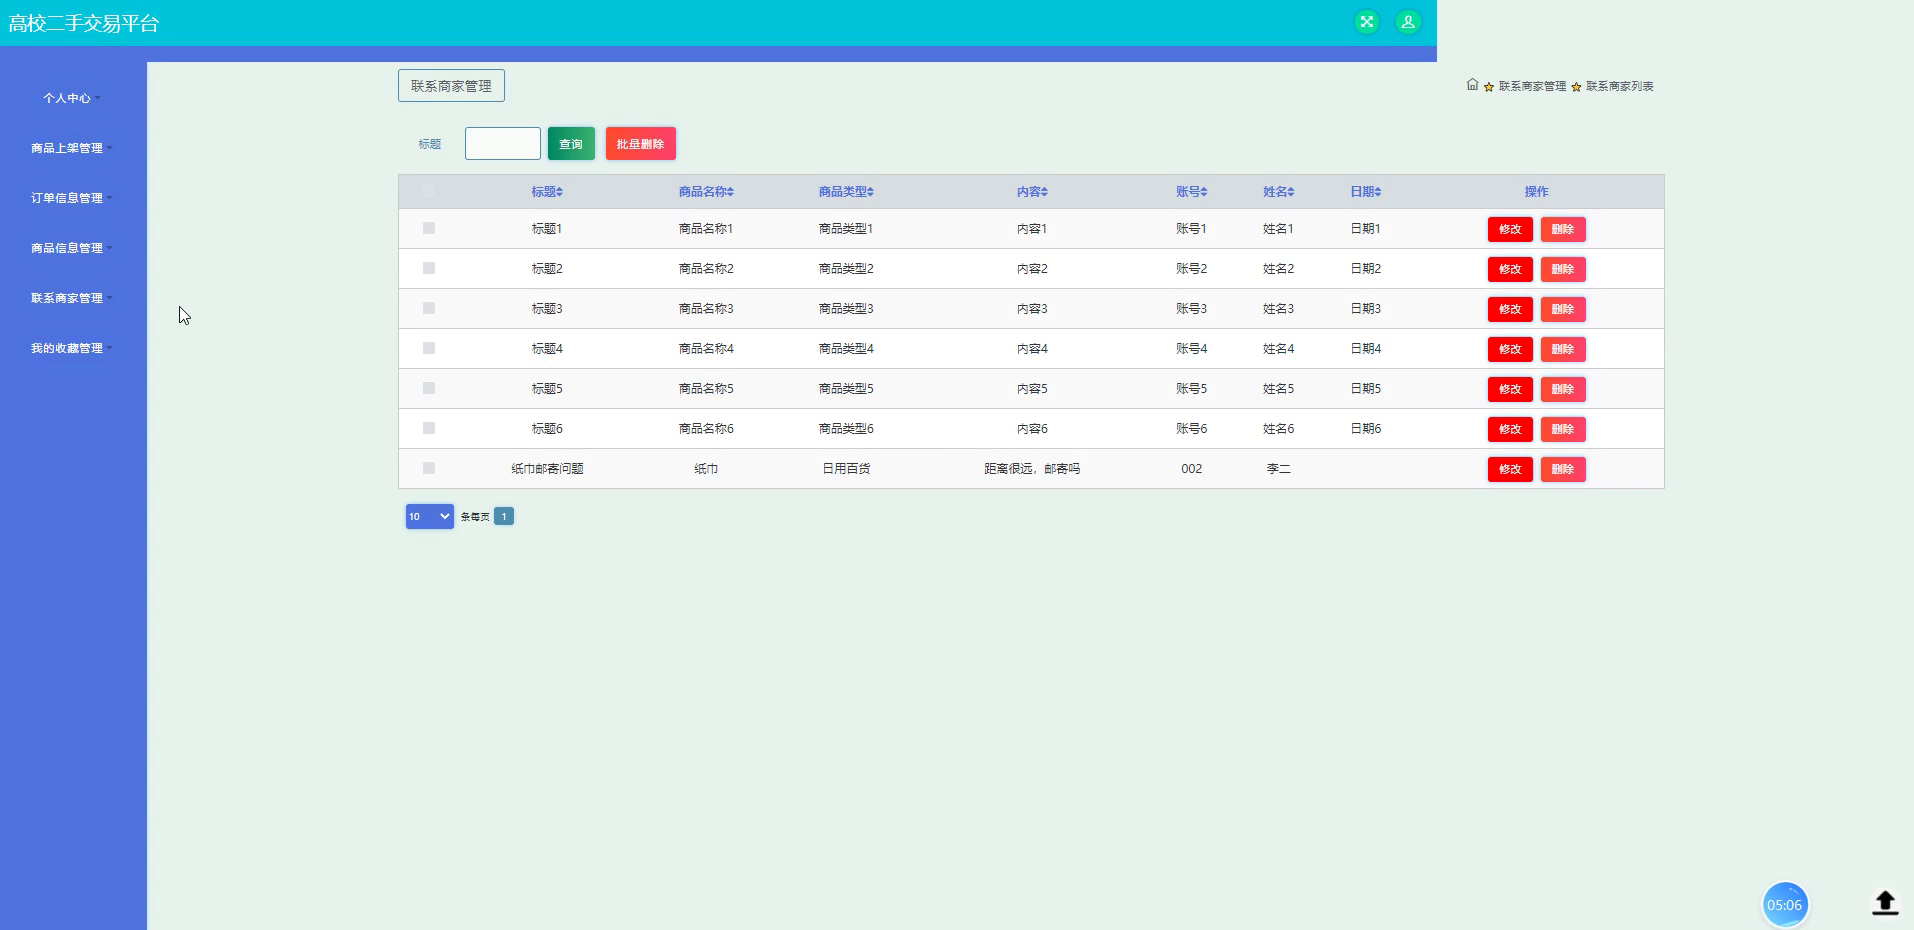Click 删除 for row 标题5
The height and width of the screenshot is (930, 1914).
pyautogui.click(x=1563, y=389)
